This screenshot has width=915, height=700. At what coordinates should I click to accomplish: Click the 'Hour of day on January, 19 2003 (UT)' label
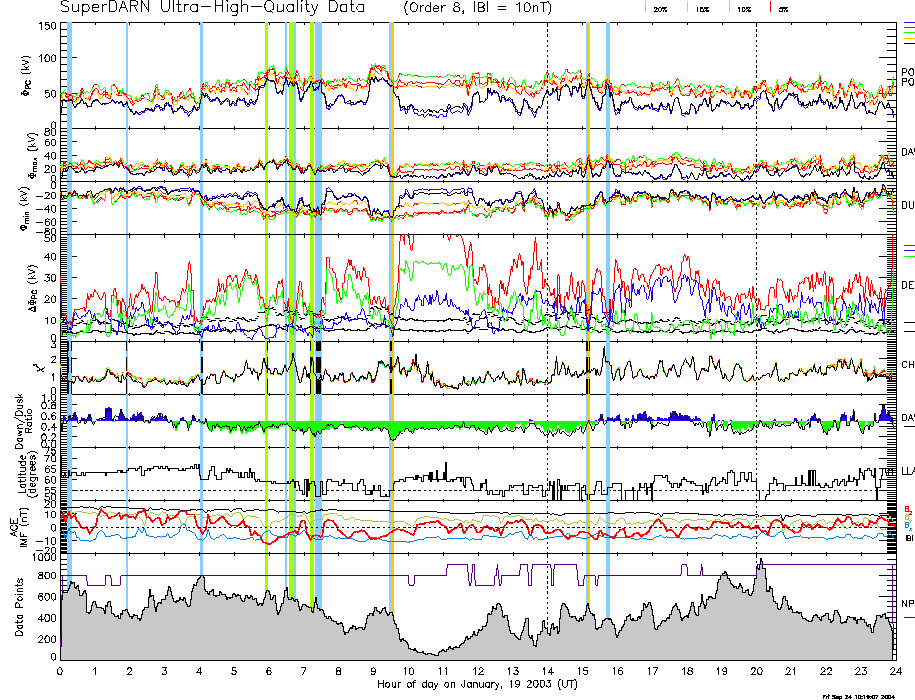pyautogui.click(x=477, y=684)
